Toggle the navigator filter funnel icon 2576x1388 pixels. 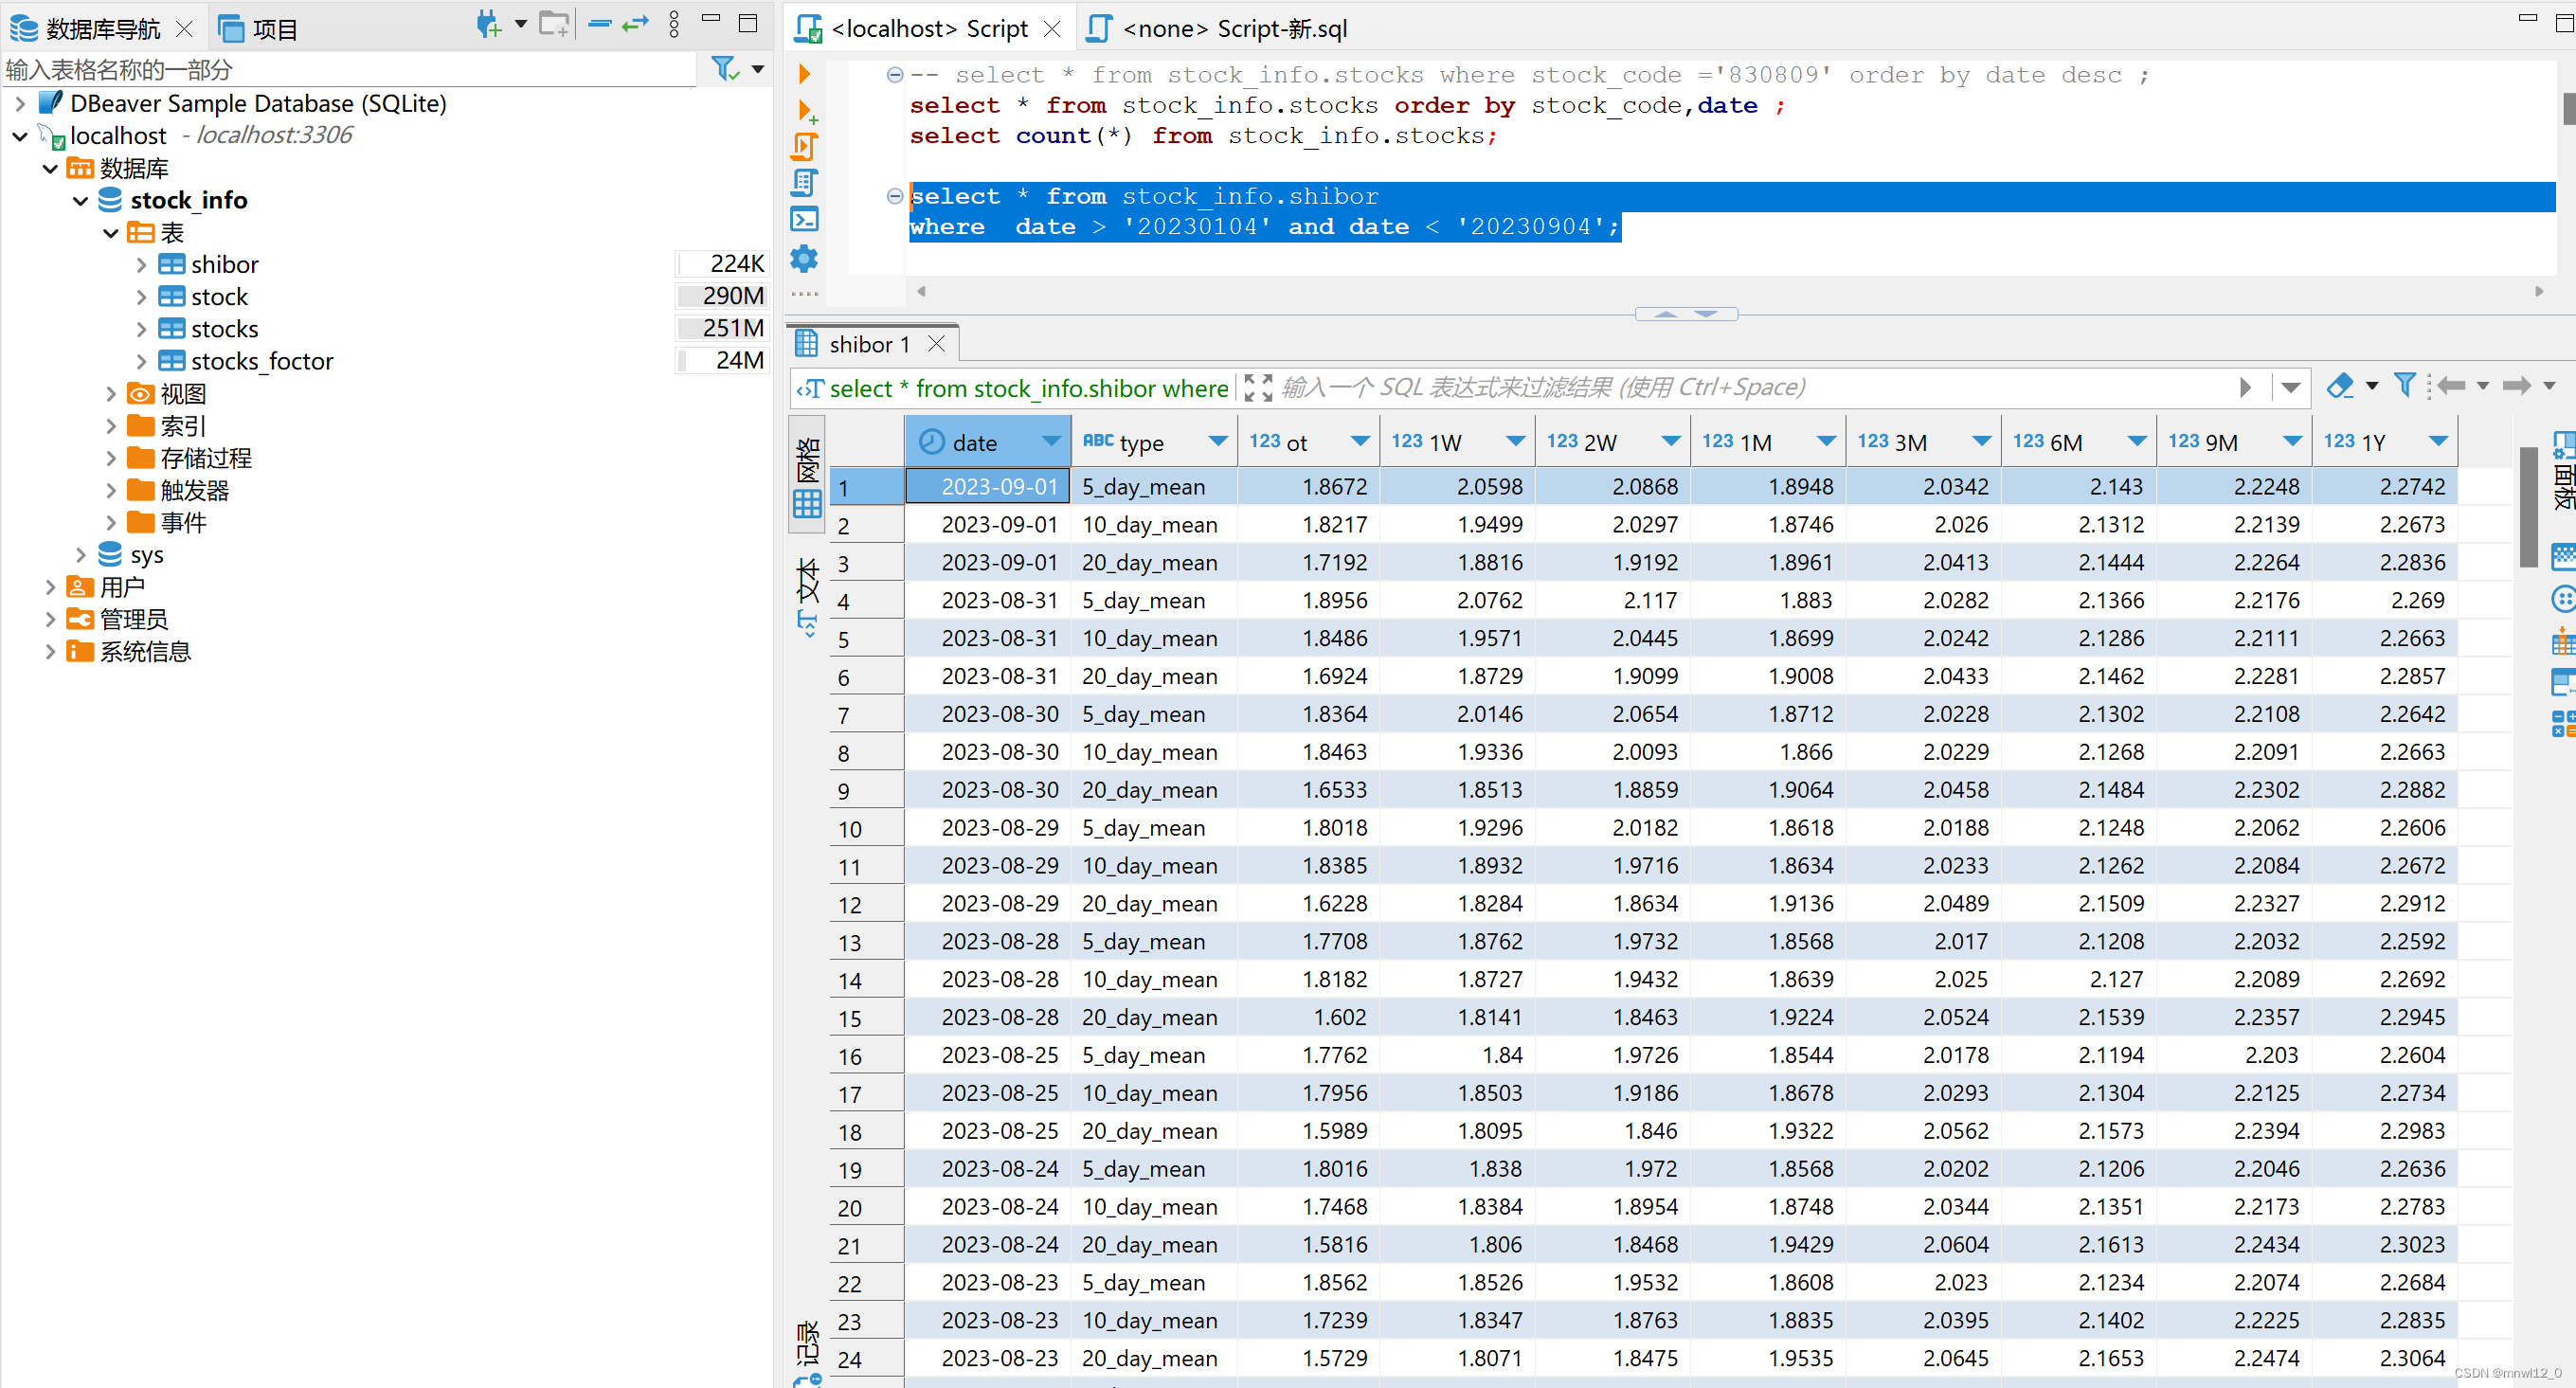click(724, 69)
